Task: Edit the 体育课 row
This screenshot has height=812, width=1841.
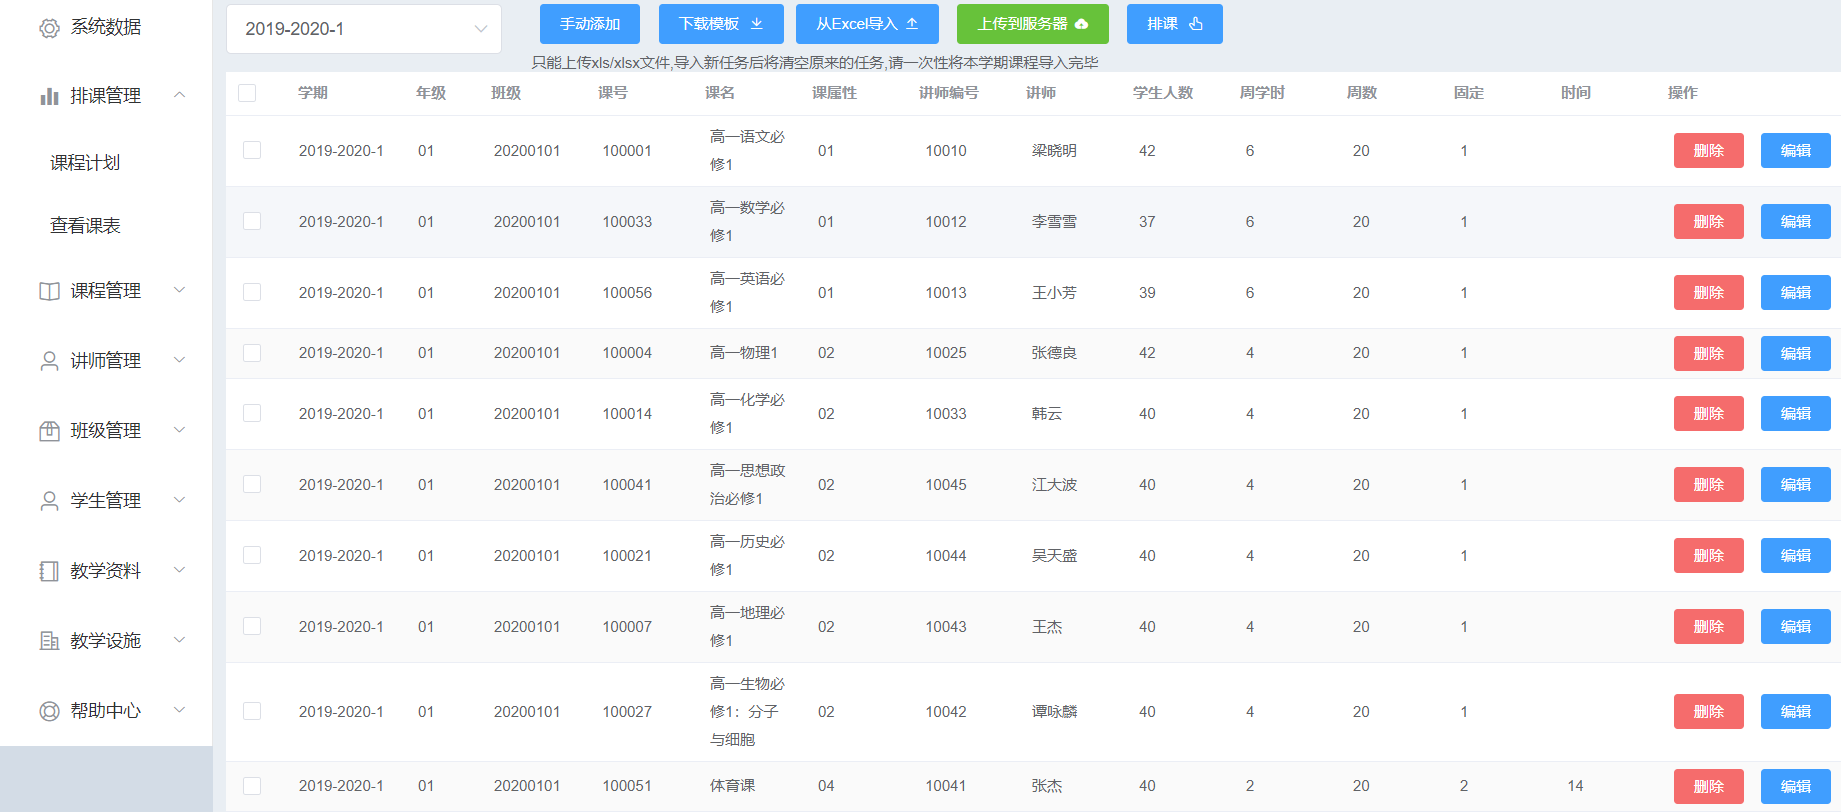Action: [1796, 787]
